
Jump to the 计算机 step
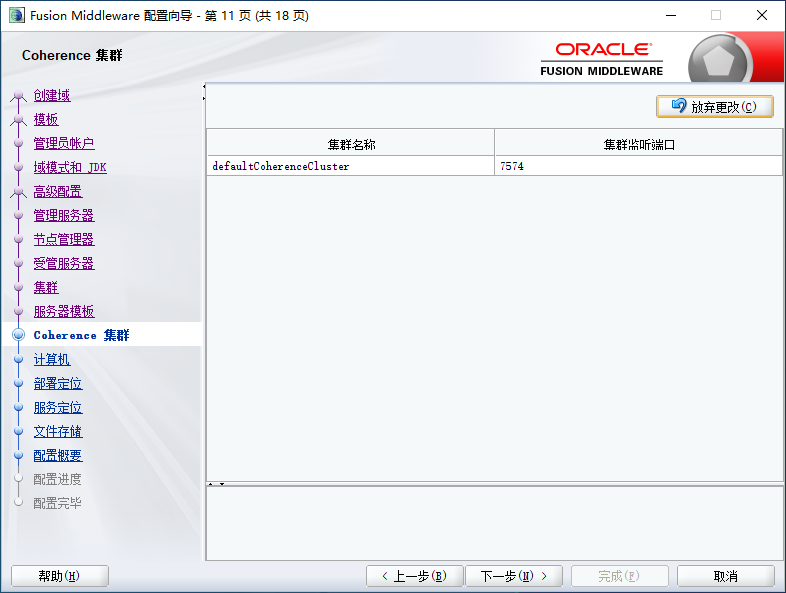[x=52, y=359]
